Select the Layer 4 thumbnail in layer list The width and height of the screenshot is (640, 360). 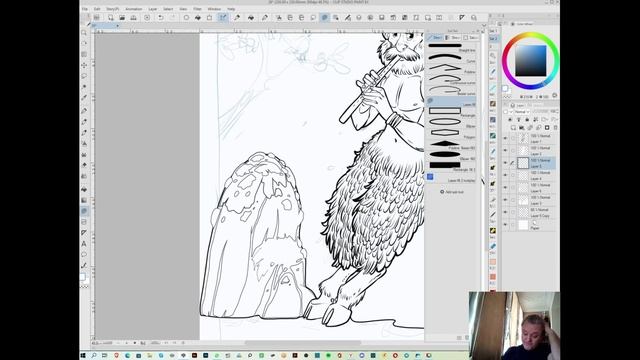523,176
